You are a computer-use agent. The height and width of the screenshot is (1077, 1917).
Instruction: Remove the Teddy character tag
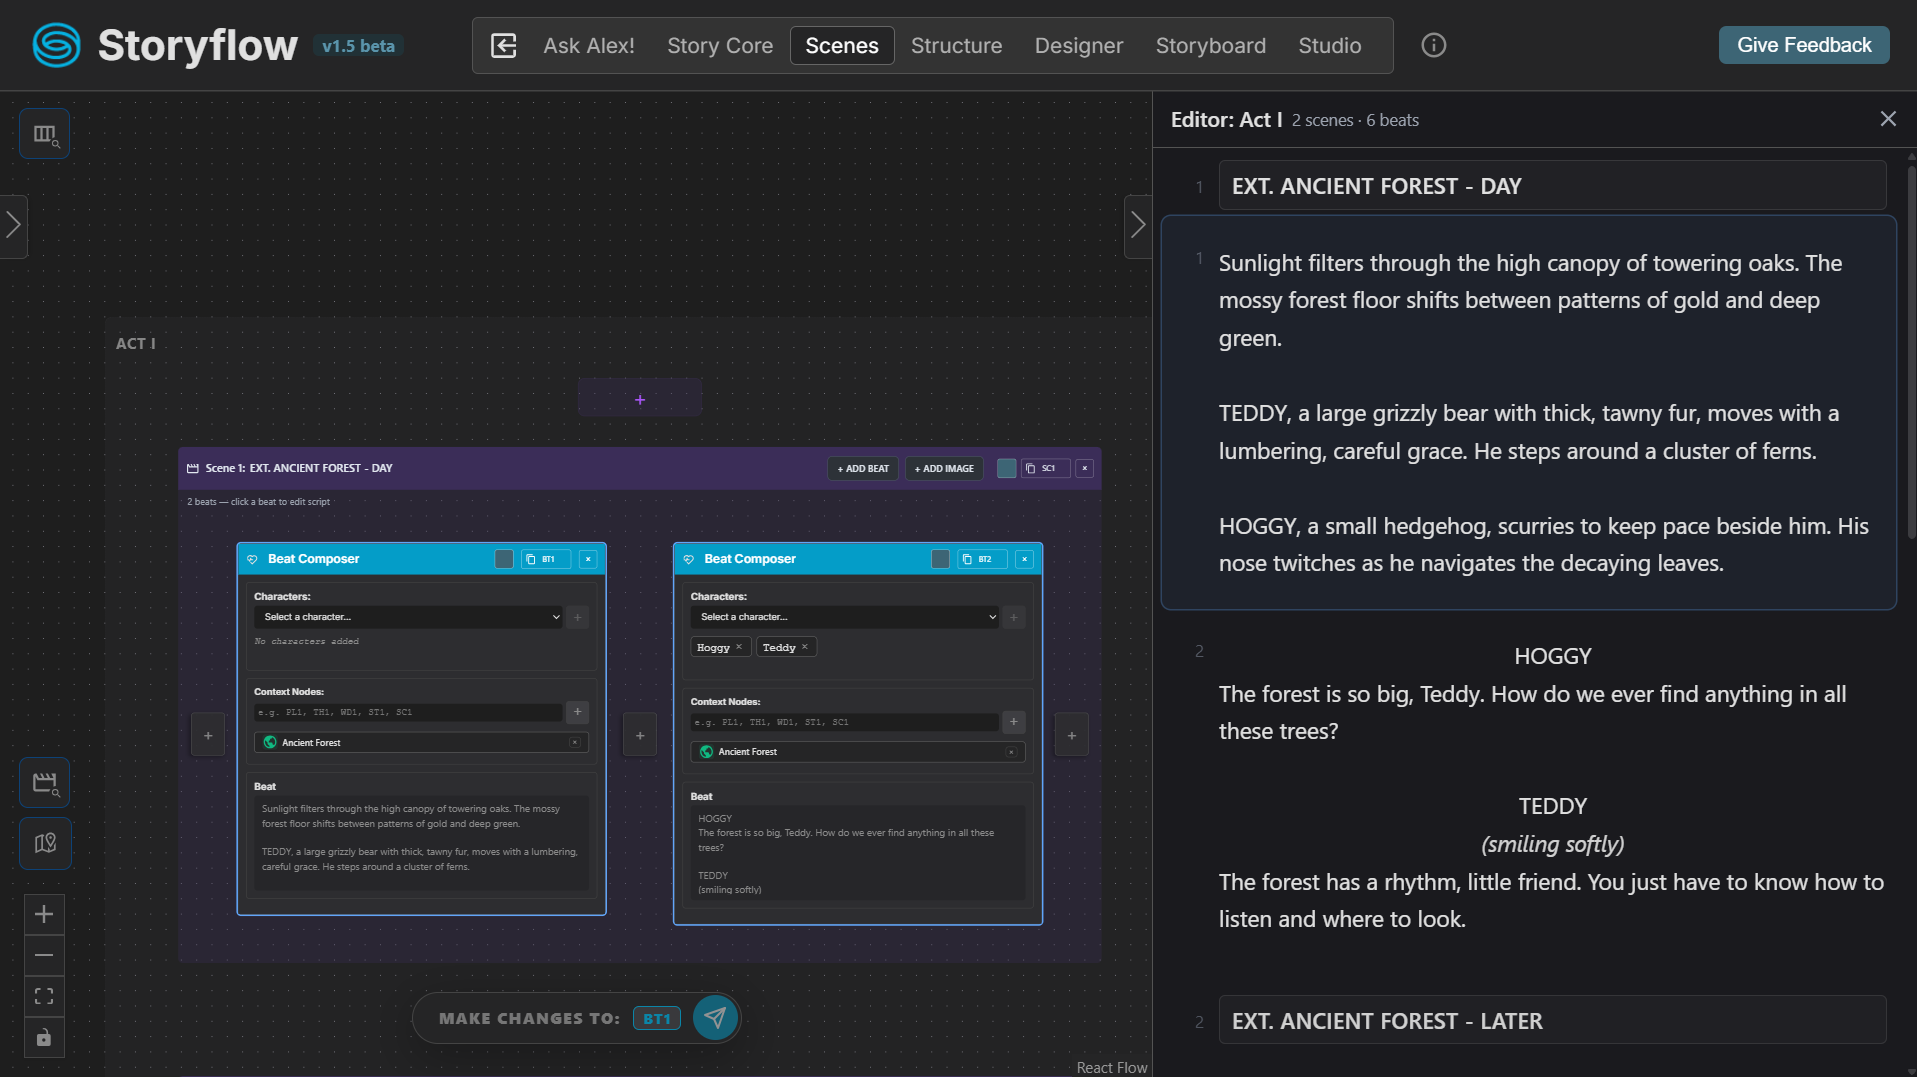(x=805, y=647)
